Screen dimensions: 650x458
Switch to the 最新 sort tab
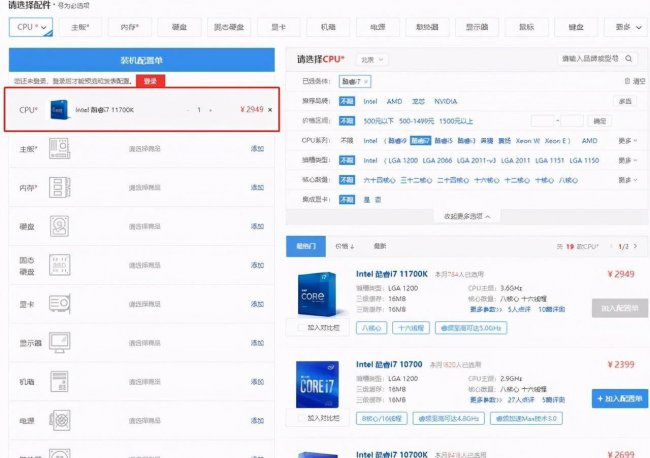coord(380,246)
